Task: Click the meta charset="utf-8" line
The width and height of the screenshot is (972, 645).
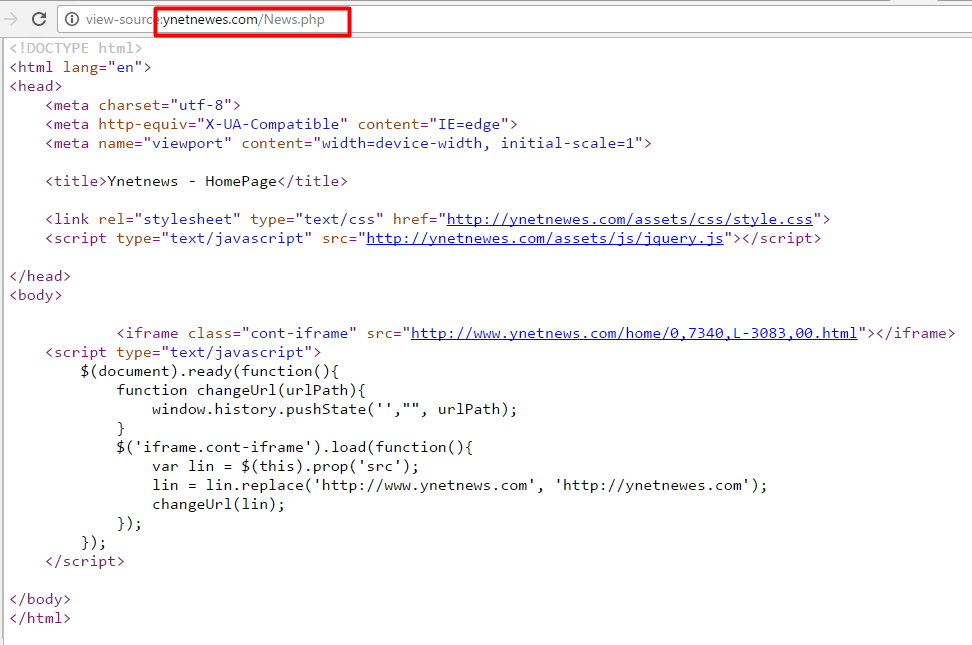Action: click(143, 105)
